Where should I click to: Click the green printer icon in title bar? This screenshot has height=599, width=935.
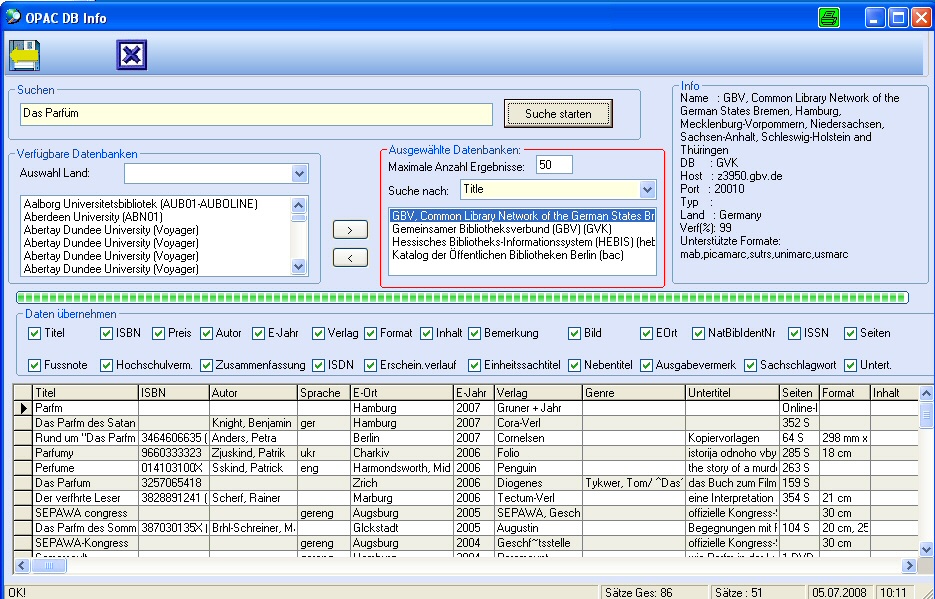coord(830,17)
